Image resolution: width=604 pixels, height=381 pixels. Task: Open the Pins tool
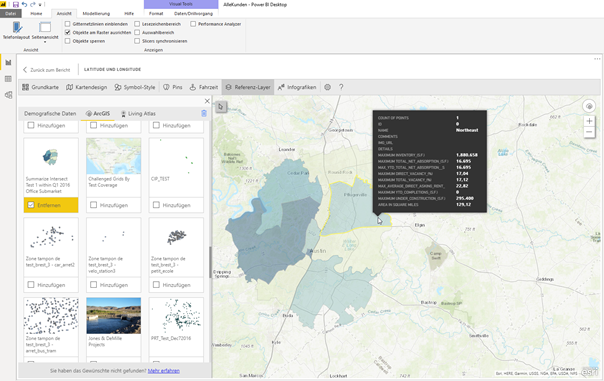173,87
